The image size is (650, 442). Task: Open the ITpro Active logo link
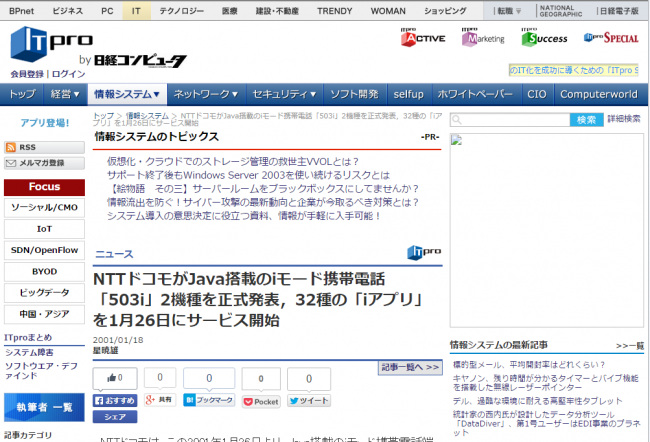tap(423, 38)
